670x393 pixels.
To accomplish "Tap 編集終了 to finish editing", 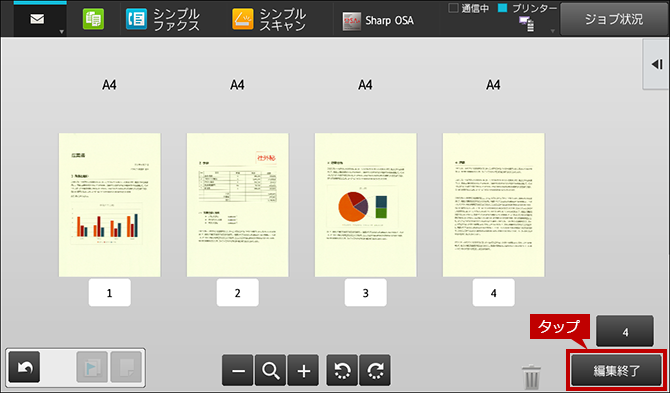I will click(616, 371).
